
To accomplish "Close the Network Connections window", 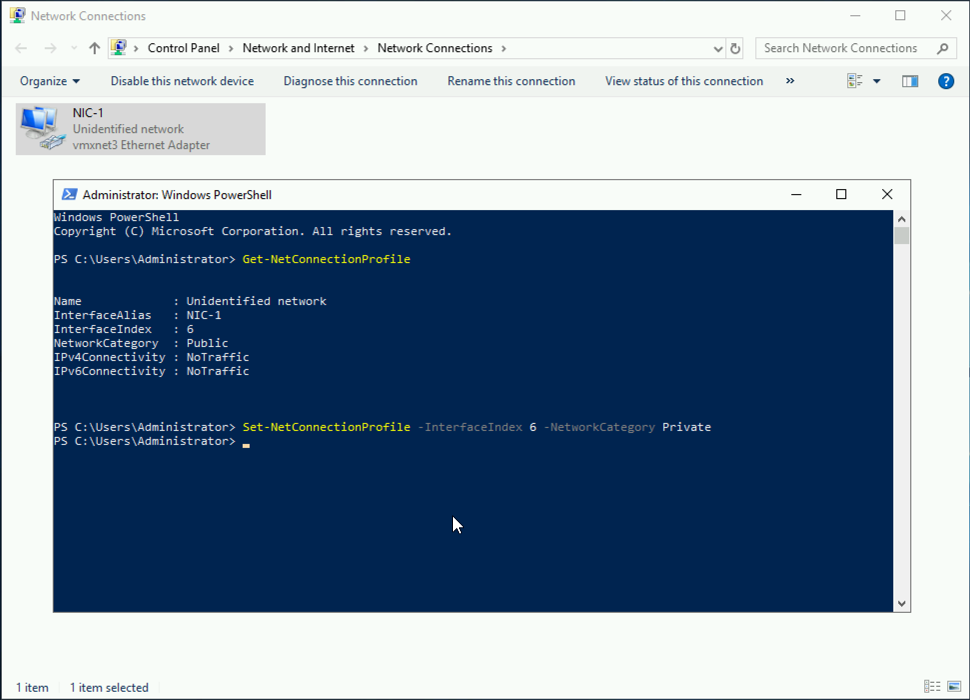I will pos(946,15).
